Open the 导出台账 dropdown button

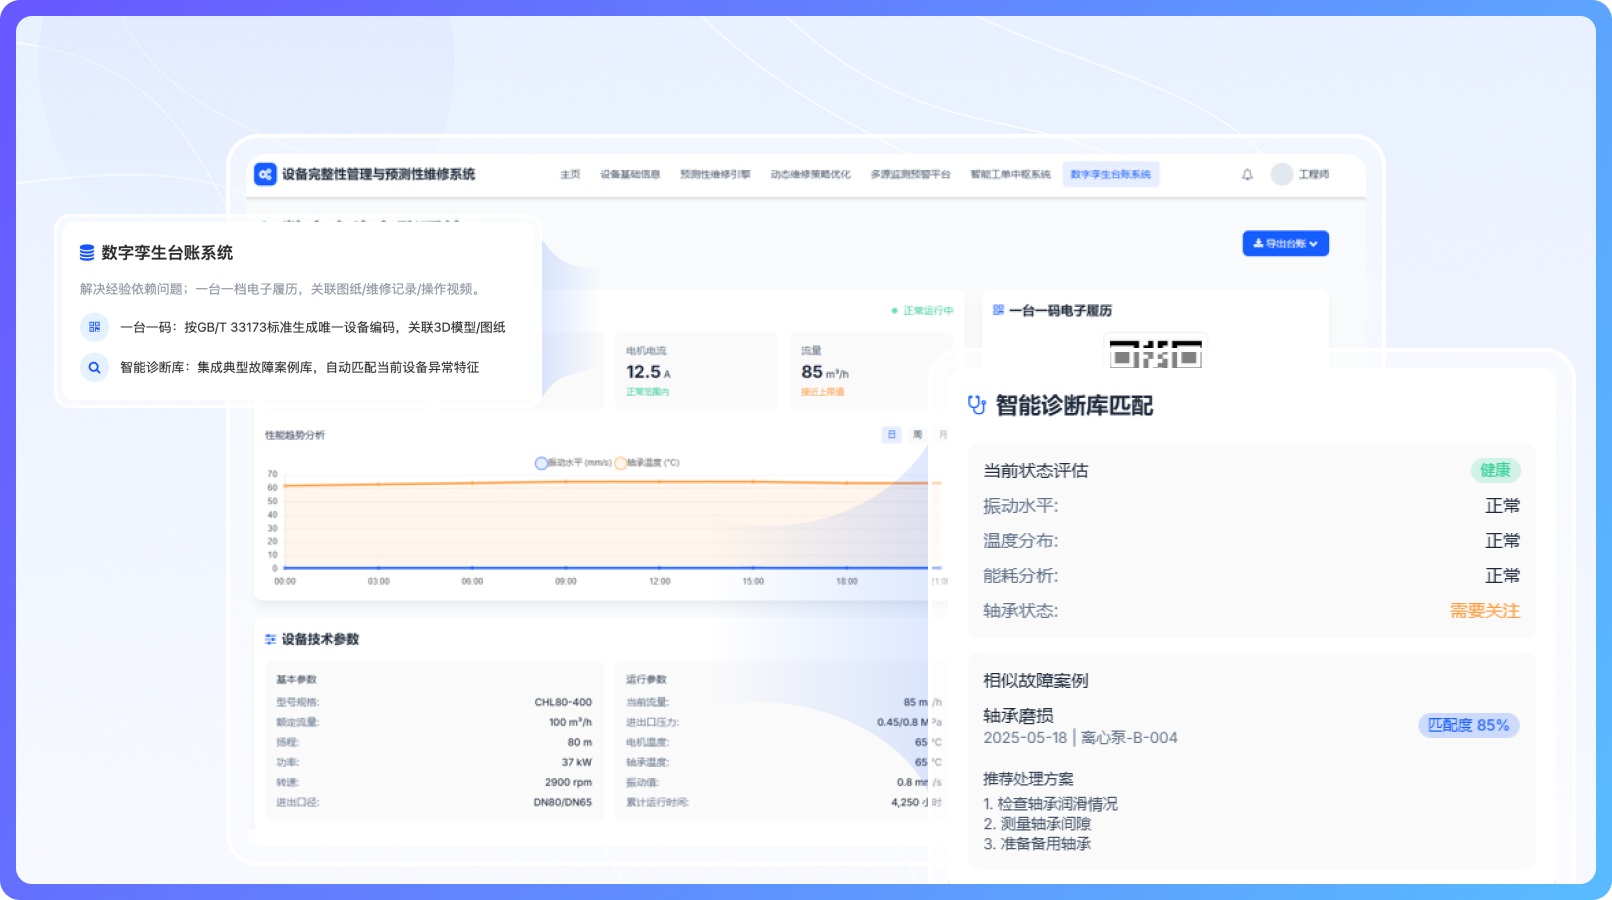tap(1285, 243)
